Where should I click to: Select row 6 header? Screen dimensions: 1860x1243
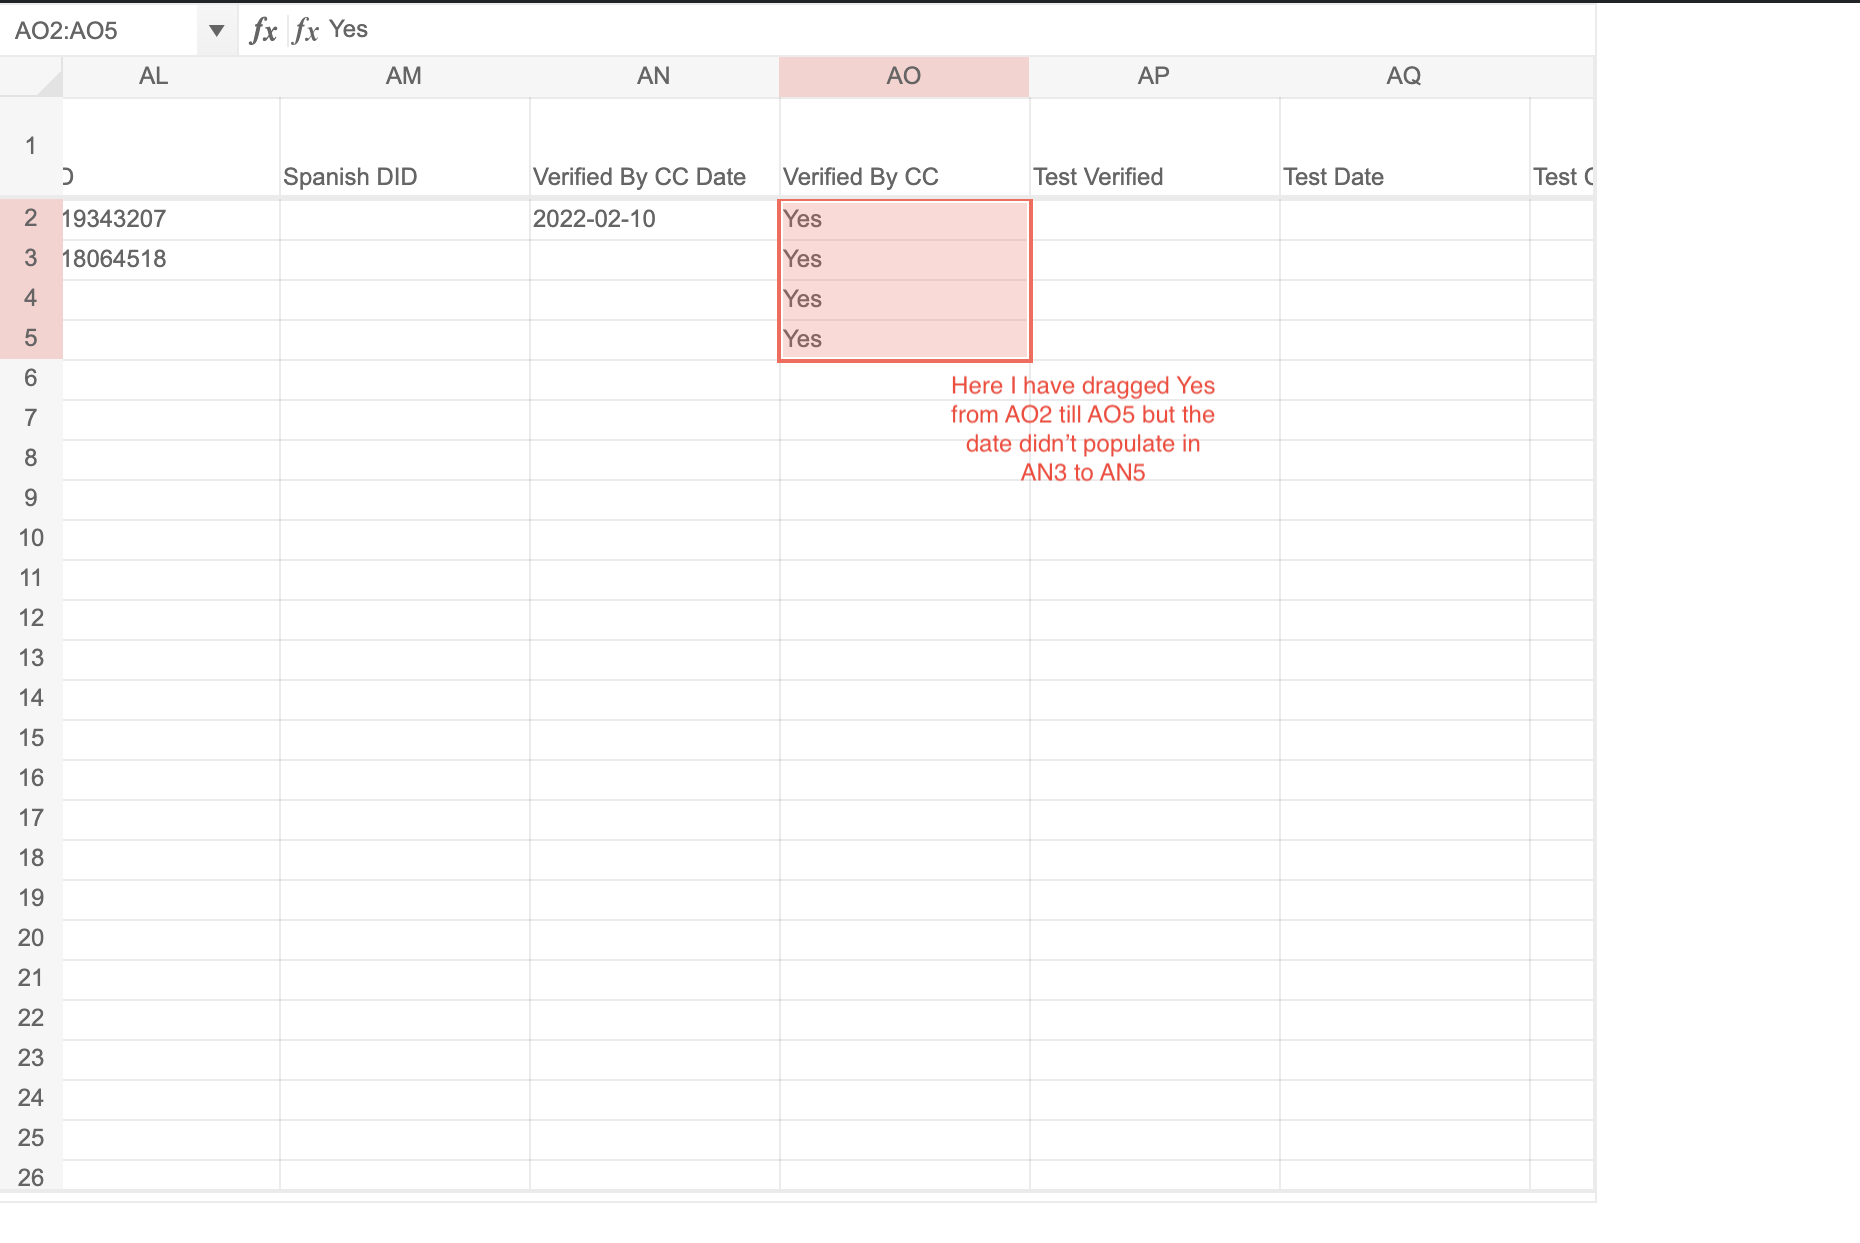[31, 378]
